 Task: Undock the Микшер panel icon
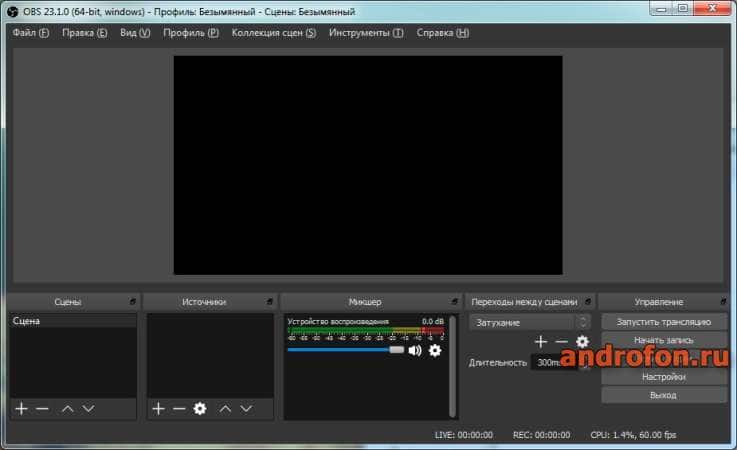tap(454, 301)
